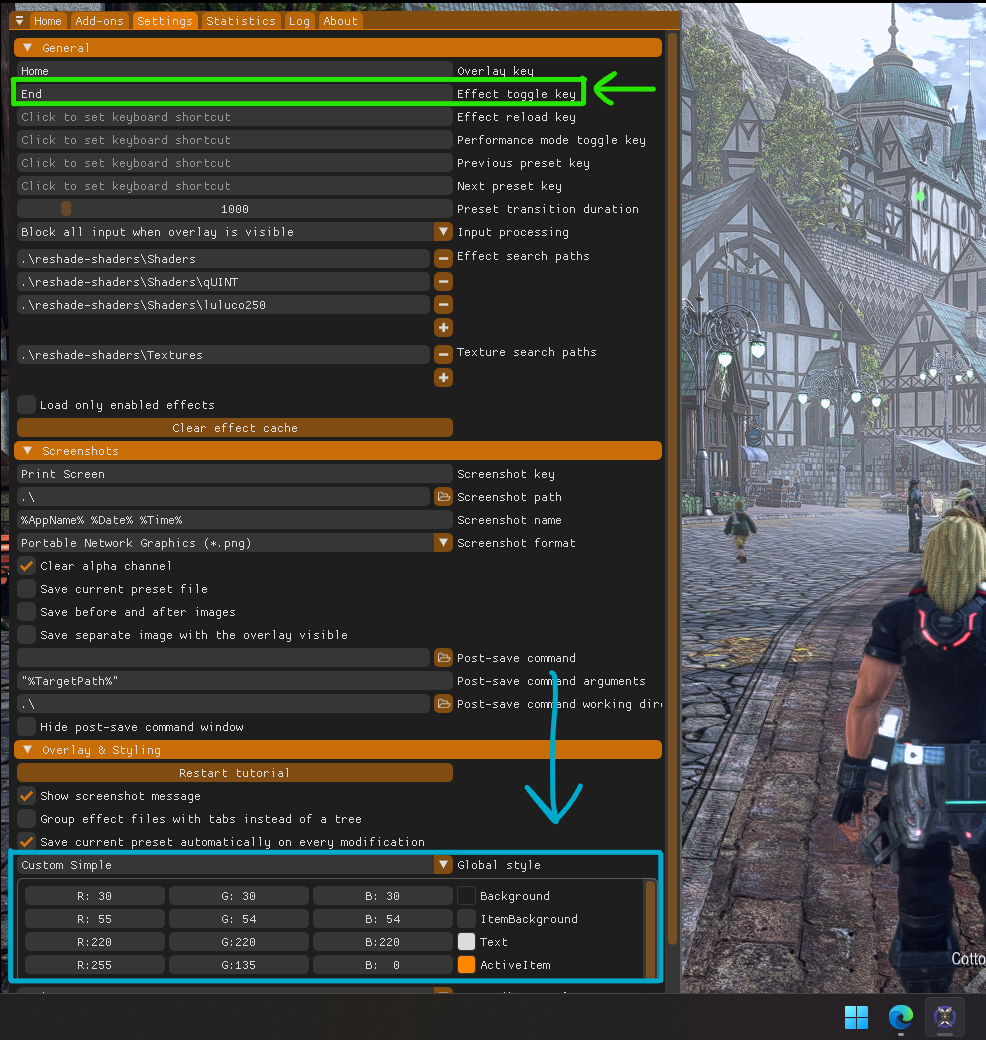Viewport: 986px width, 1040px height.
Task: Open the ActiveItem color swatch
Action: point(467,965)
